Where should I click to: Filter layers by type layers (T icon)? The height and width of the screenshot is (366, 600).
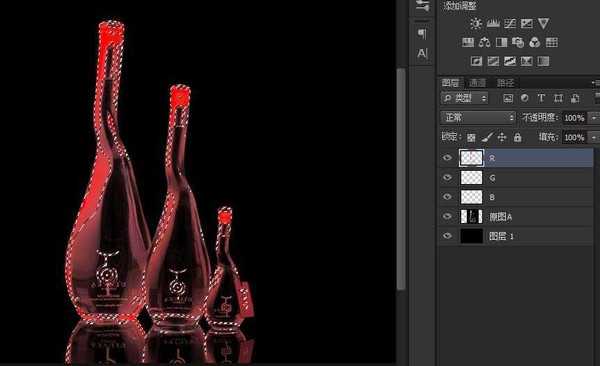pyautogui.click(x=541, y=98)
